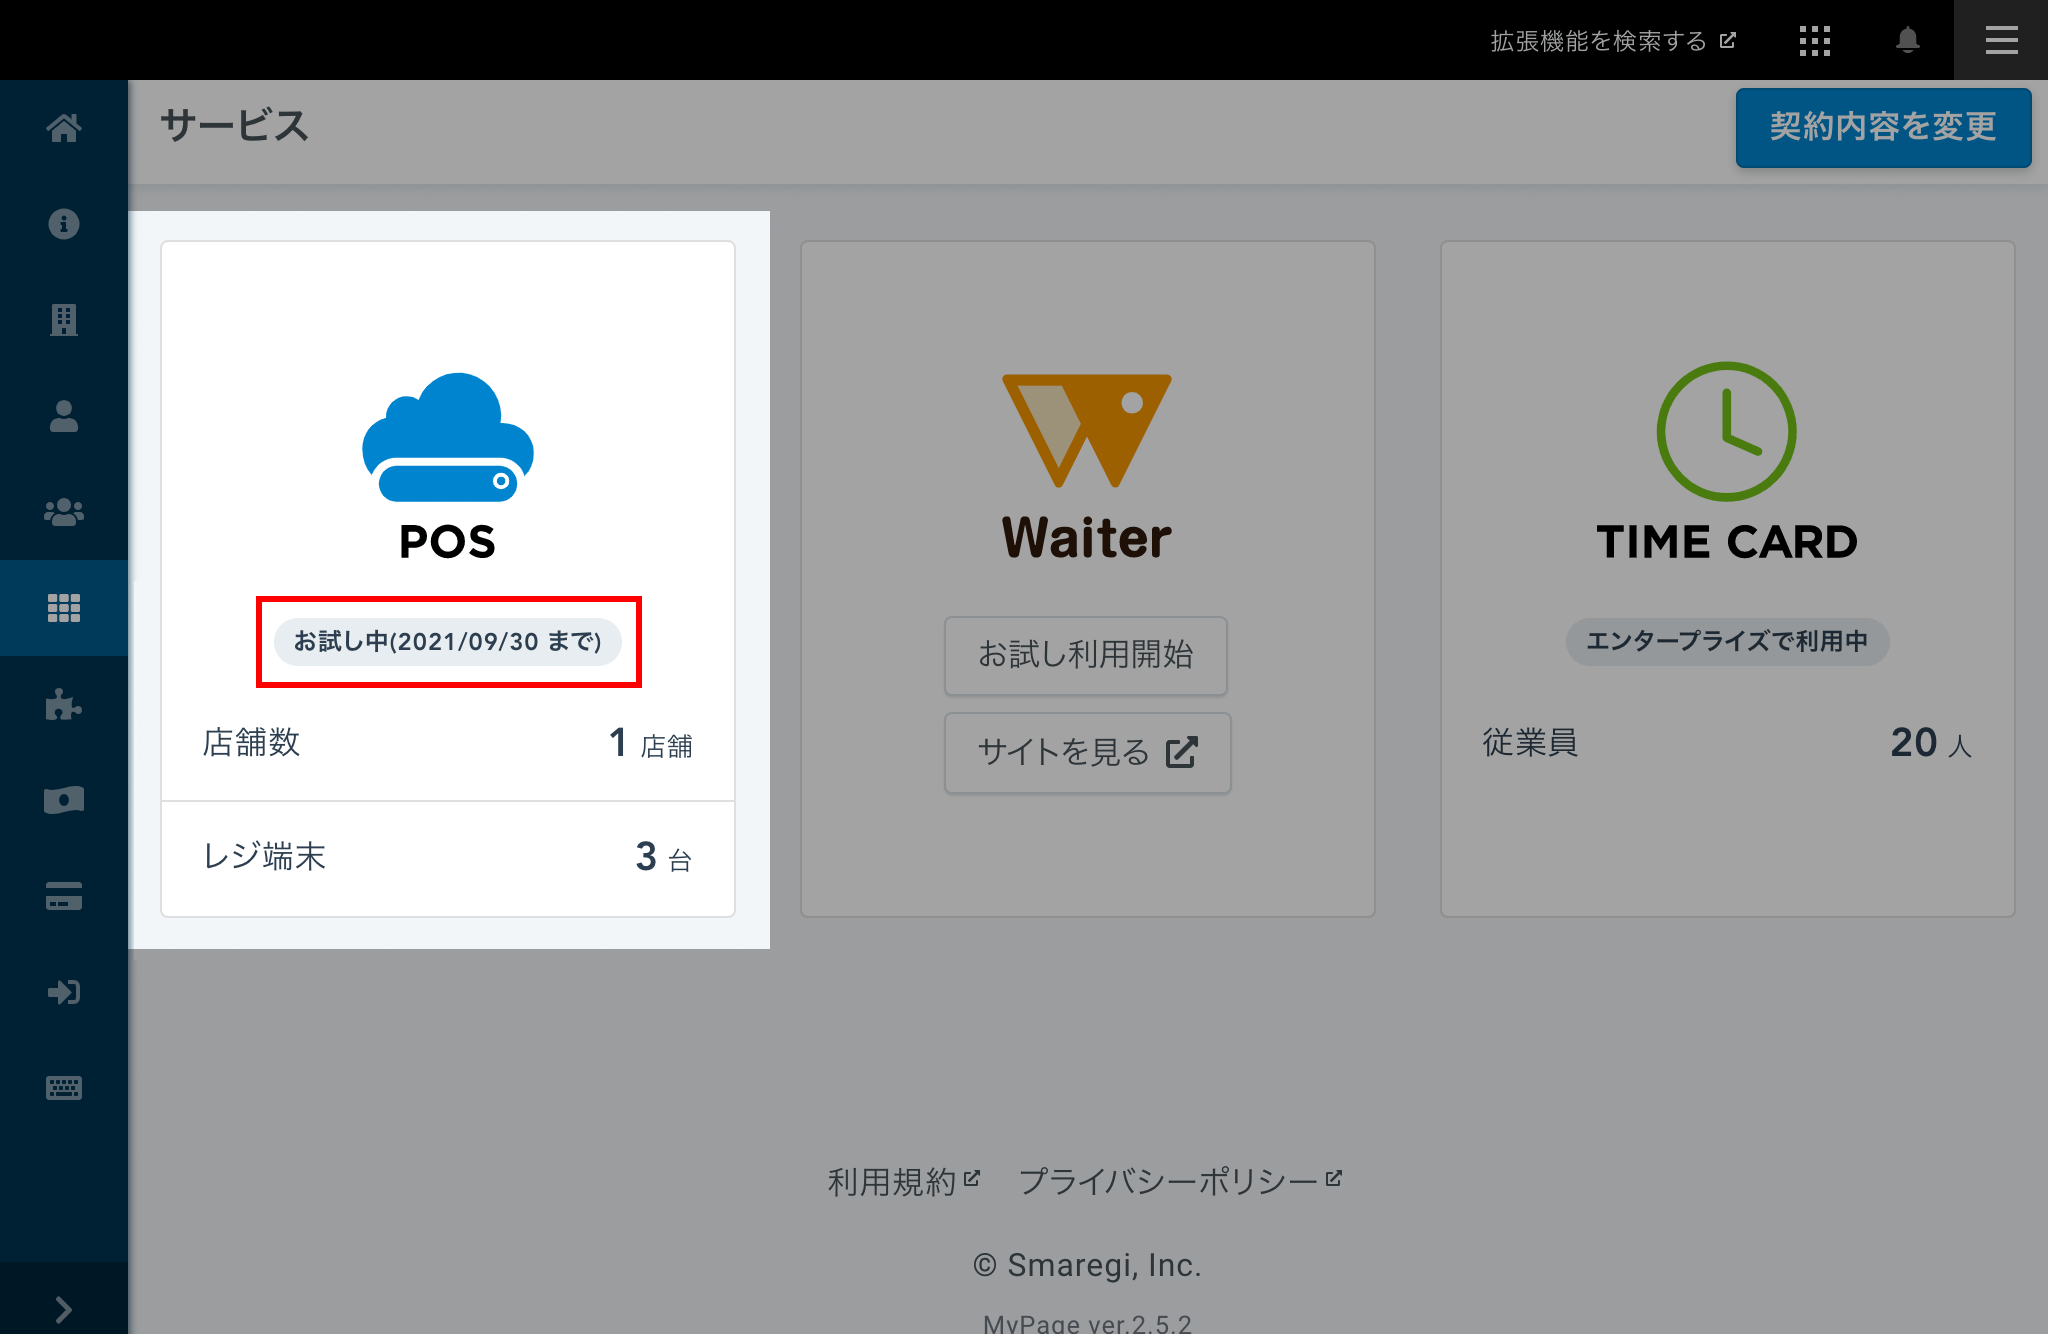Click the 従業員 row in TIME CARD card
Viewport: 2048px width, 1334px height.
coord(1727,743)
